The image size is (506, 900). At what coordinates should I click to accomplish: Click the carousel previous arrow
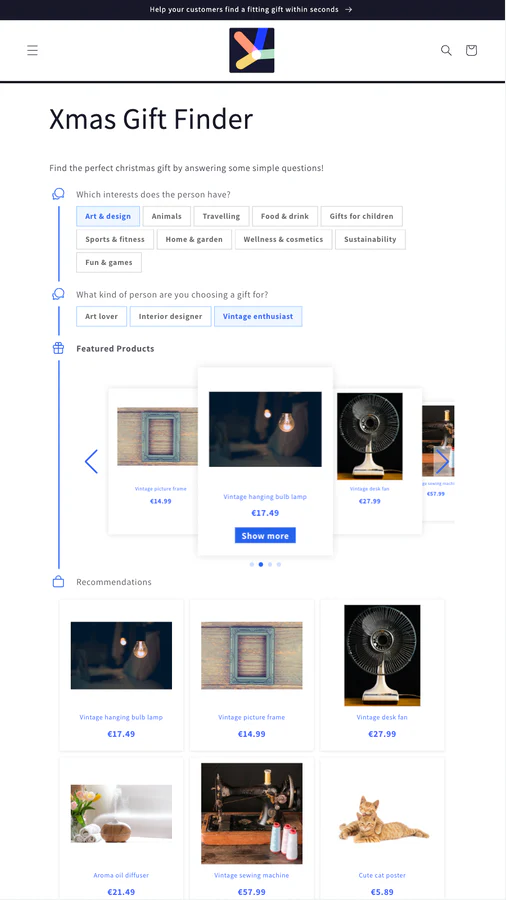91,461
